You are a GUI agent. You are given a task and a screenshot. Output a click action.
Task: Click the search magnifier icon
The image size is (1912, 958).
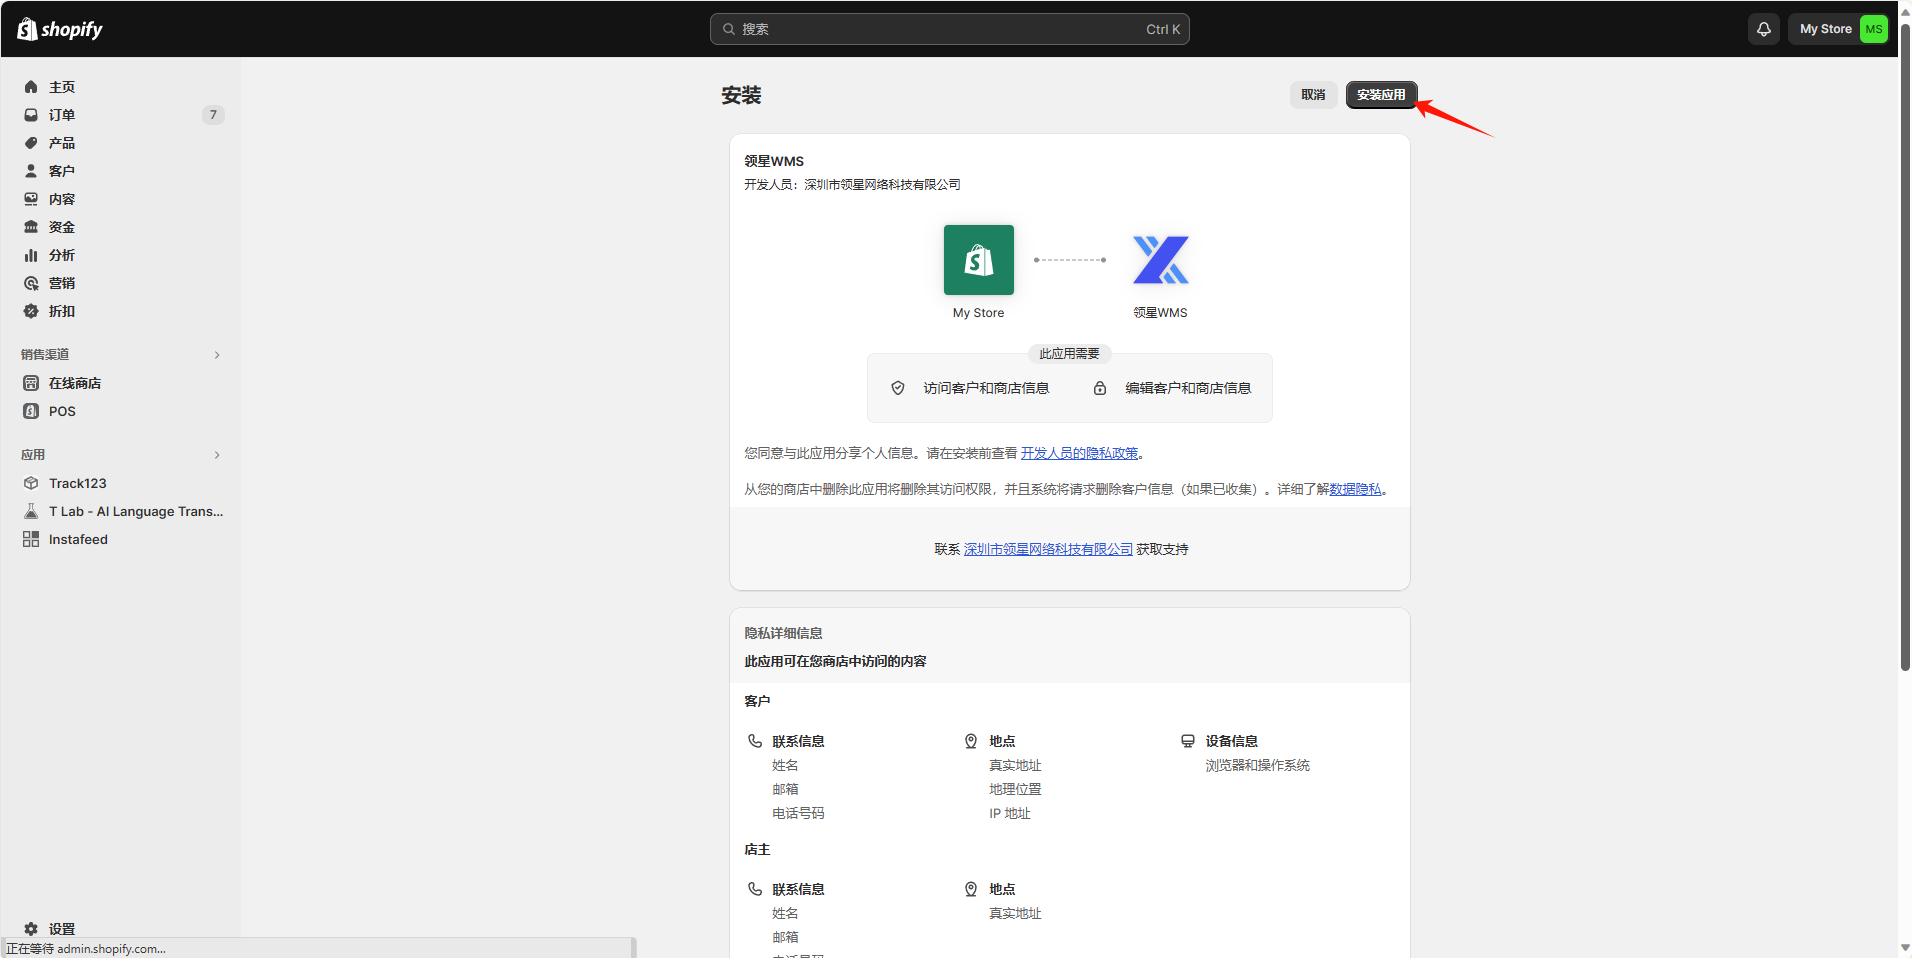click(x=729, y=29)
